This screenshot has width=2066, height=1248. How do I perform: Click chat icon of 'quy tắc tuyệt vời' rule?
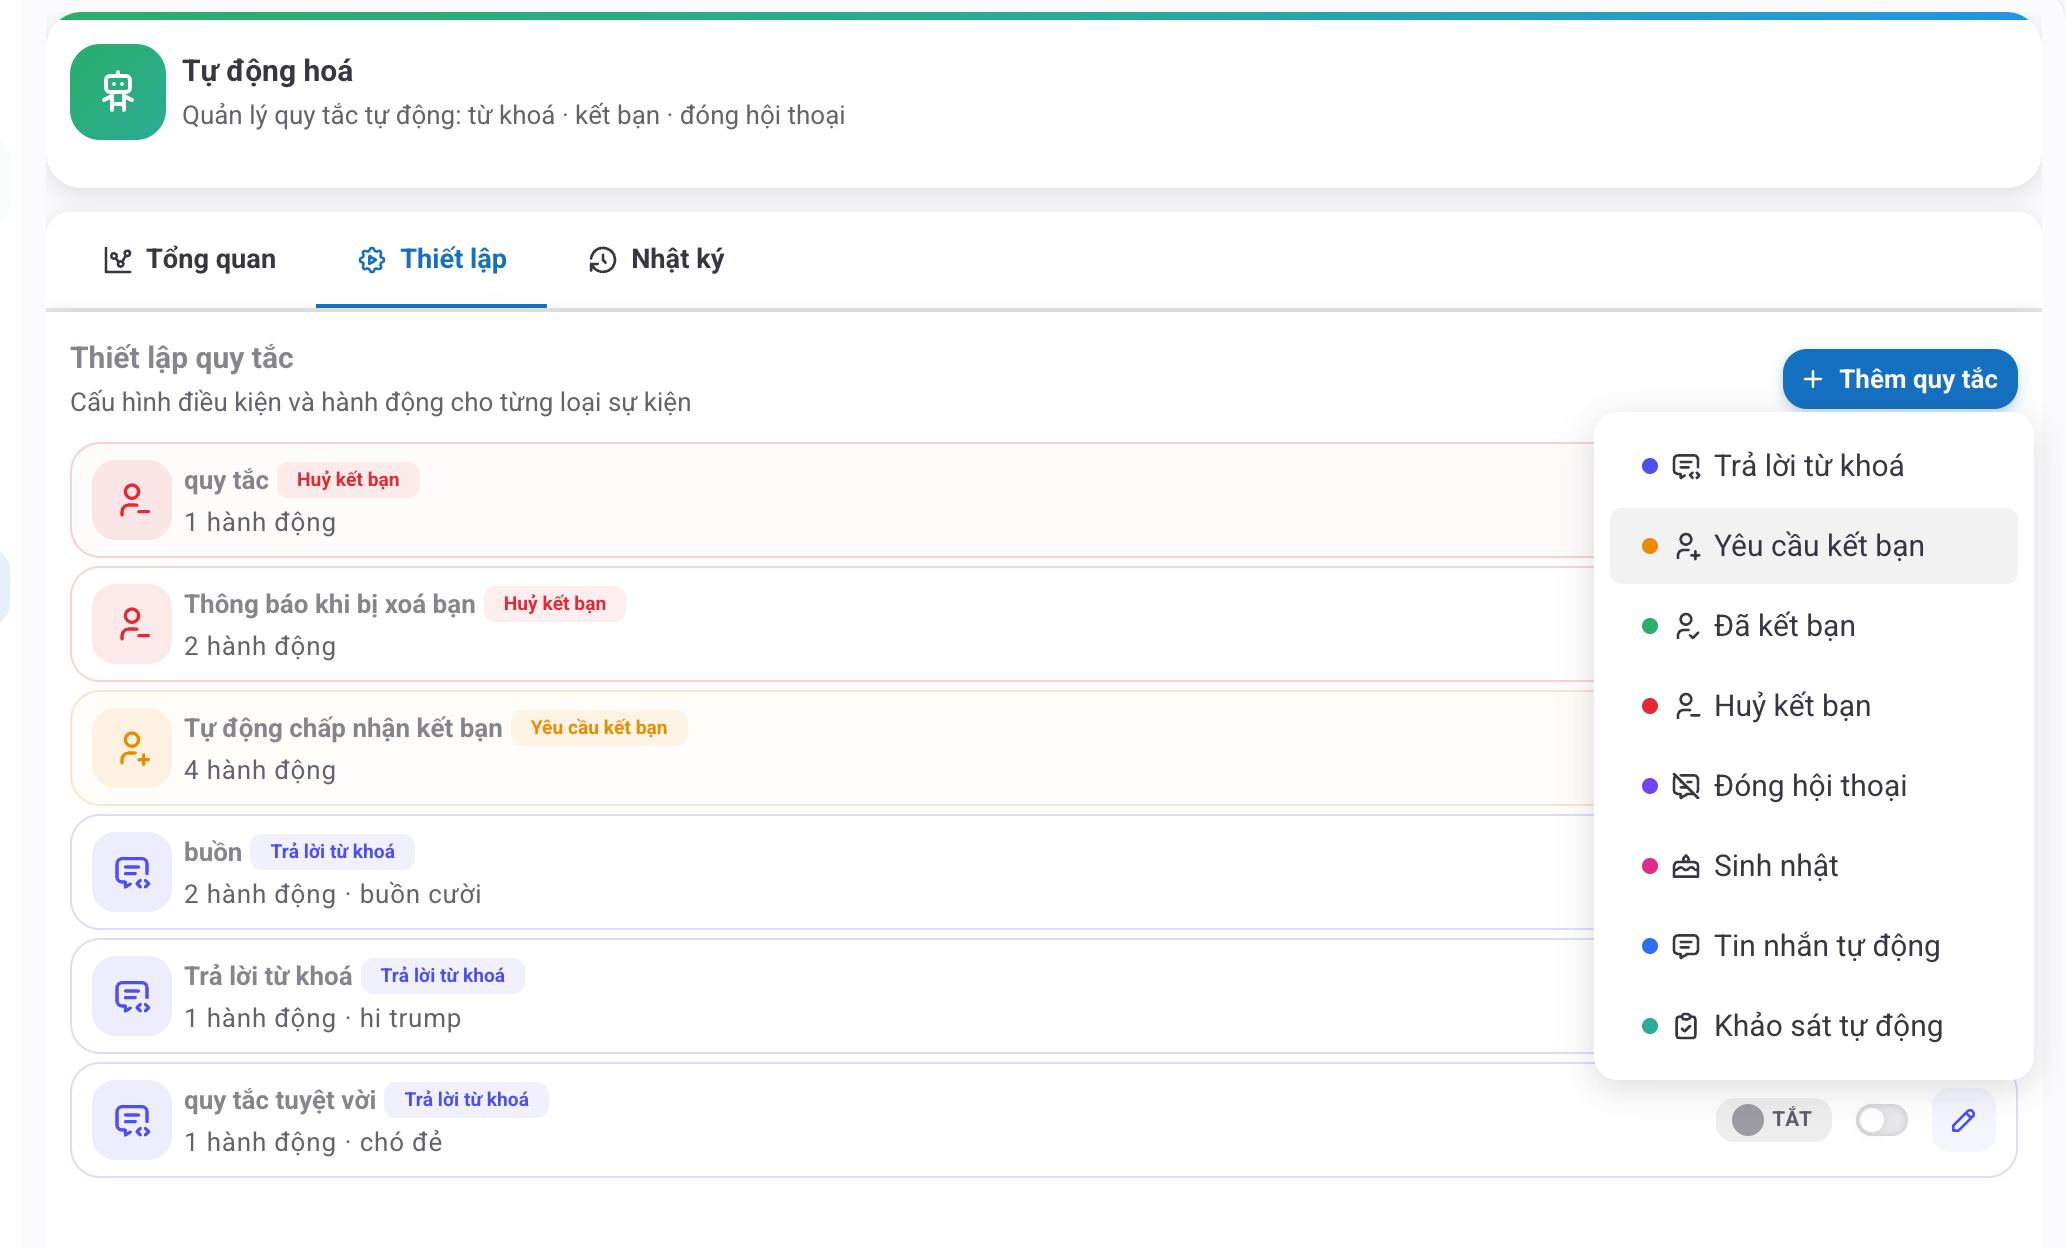[x=132, y=1120]
